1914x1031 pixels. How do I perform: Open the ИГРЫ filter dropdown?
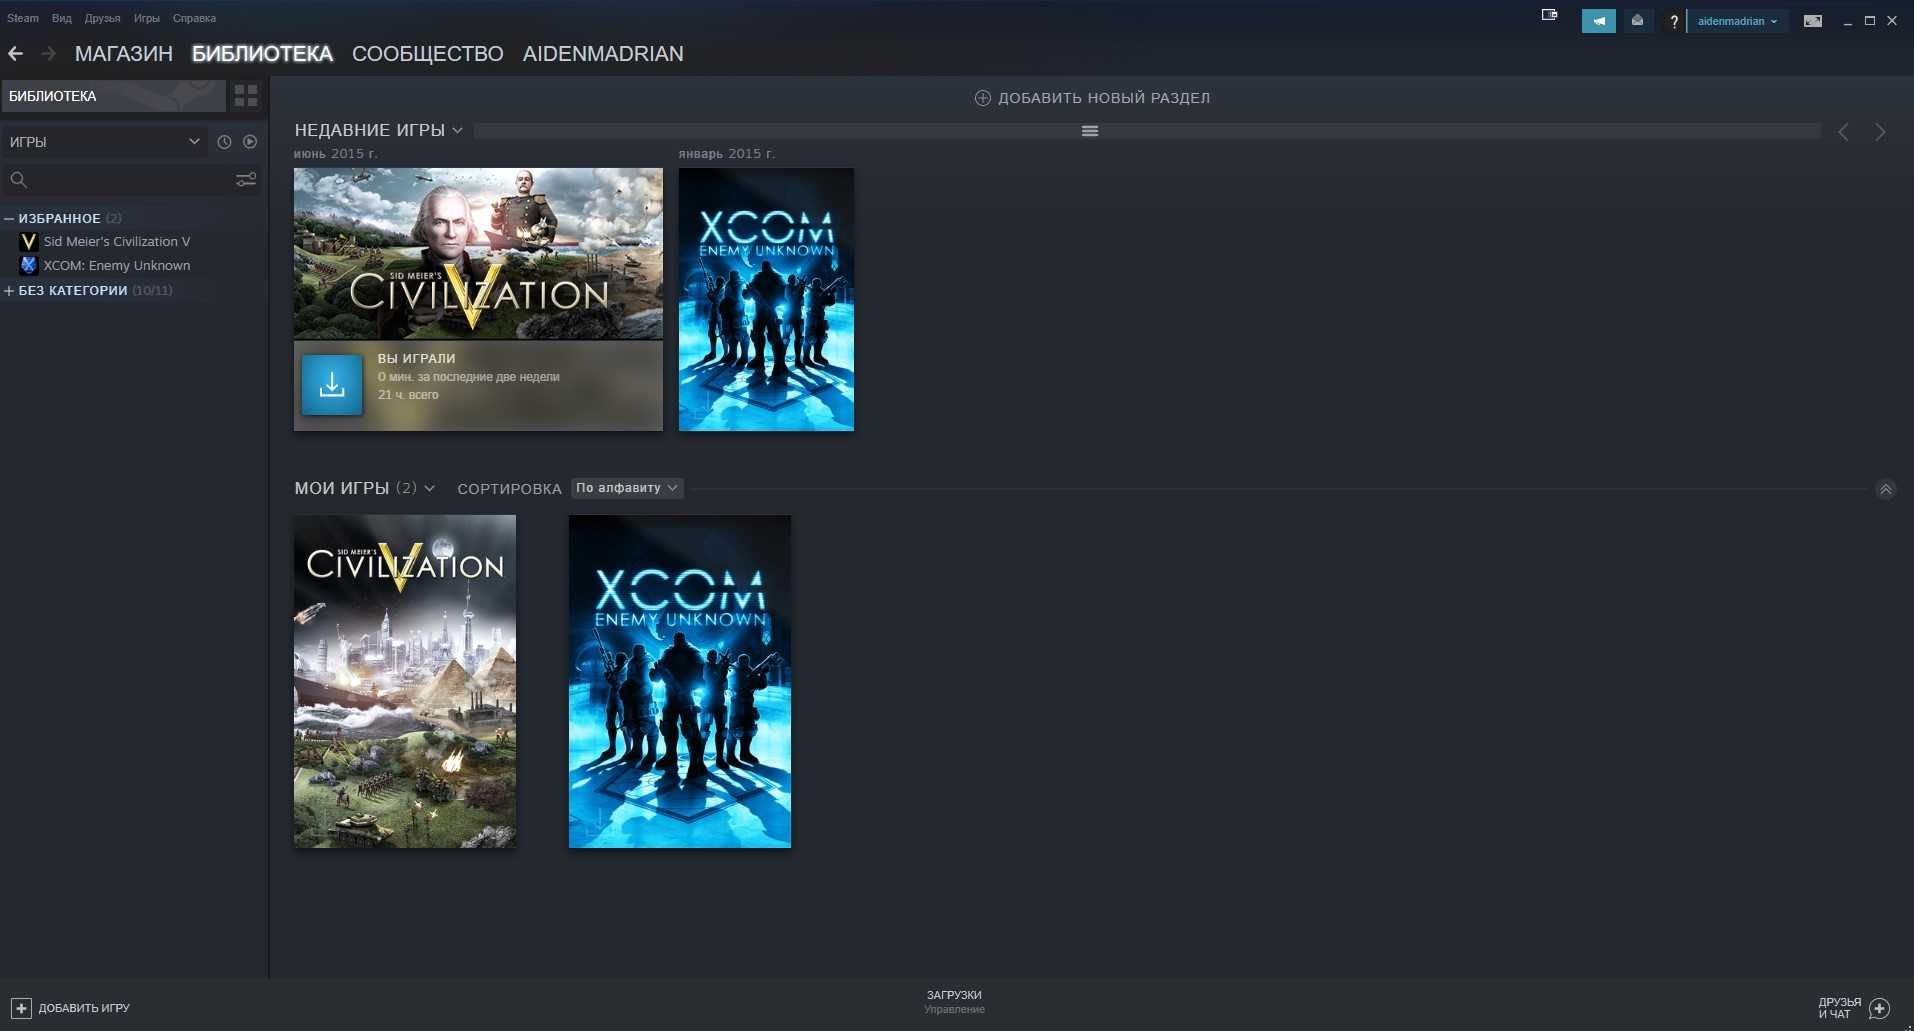tap(104, 142)
